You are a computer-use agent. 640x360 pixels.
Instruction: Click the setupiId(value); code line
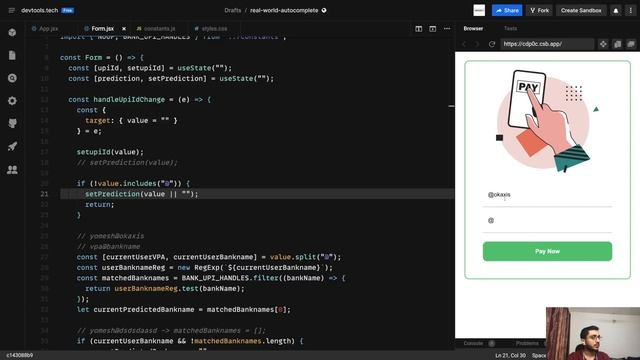(x=110, y=152)
